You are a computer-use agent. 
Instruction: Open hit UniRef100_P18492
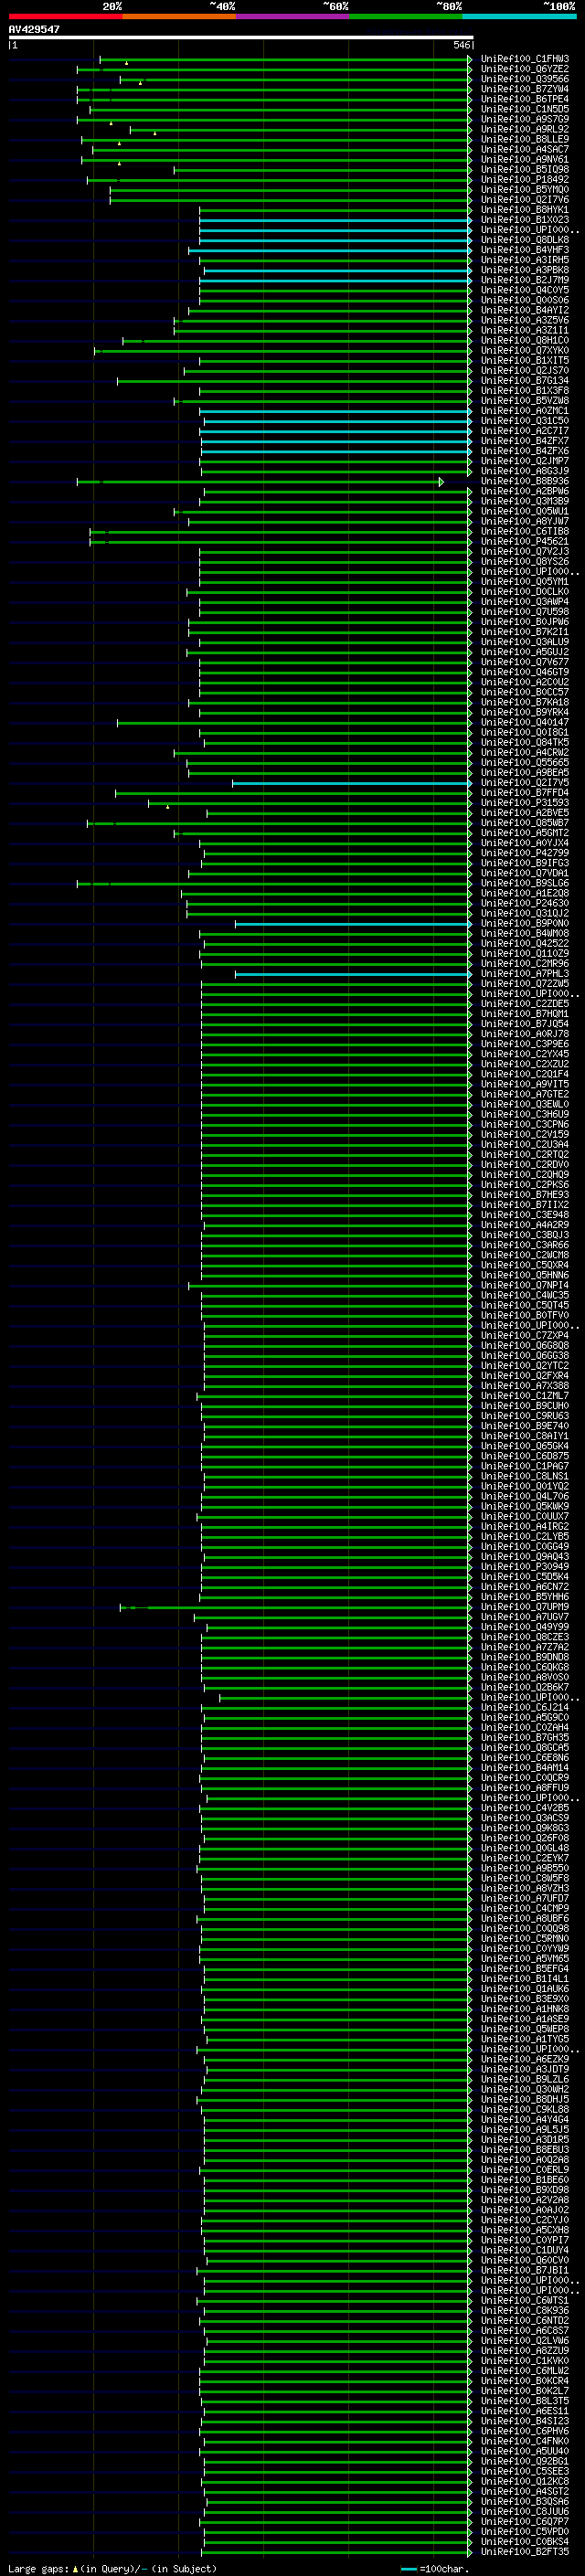click(525, 179)
